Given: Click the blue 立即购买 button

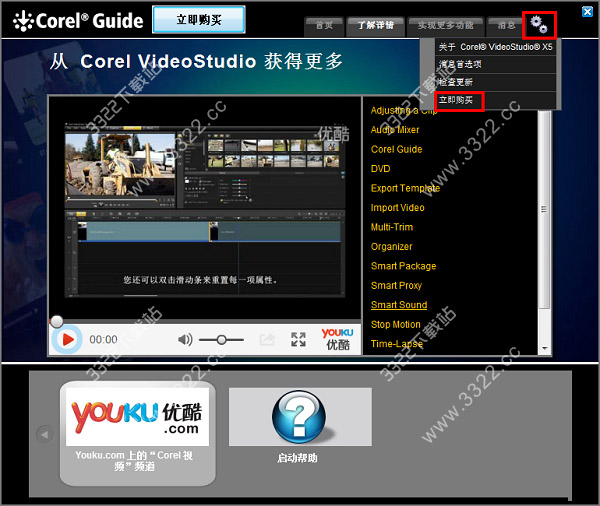Looking at the screenshot, I should pos(199,20).
